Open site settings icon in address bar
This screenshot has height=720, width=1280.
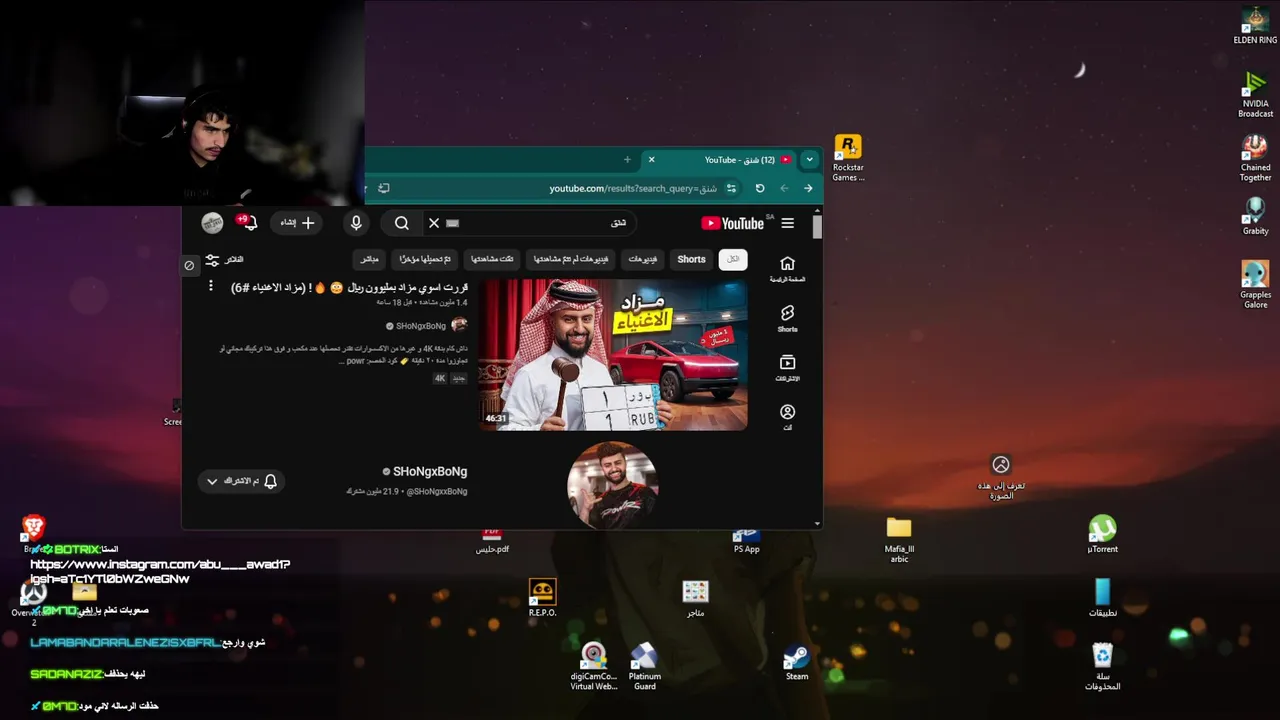[731, 188]
